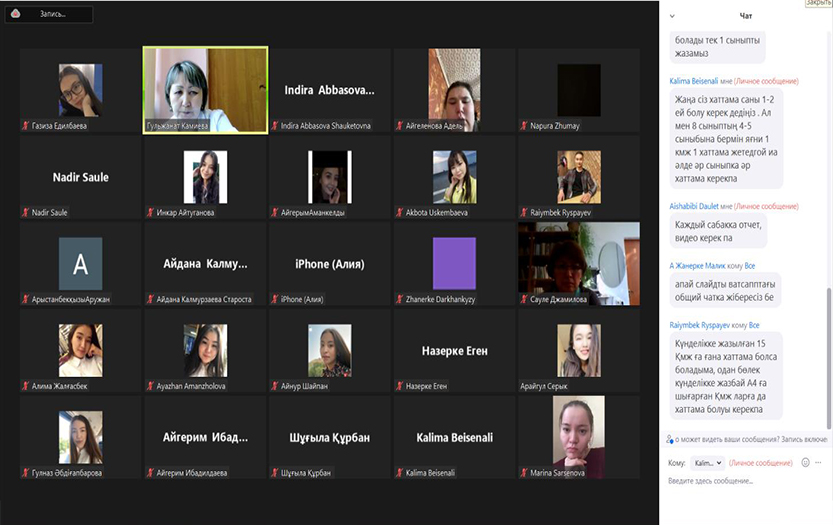The image size is (833, 525).
Task: Select Сауле Джамилова's video tile
Action: point(578,263)
